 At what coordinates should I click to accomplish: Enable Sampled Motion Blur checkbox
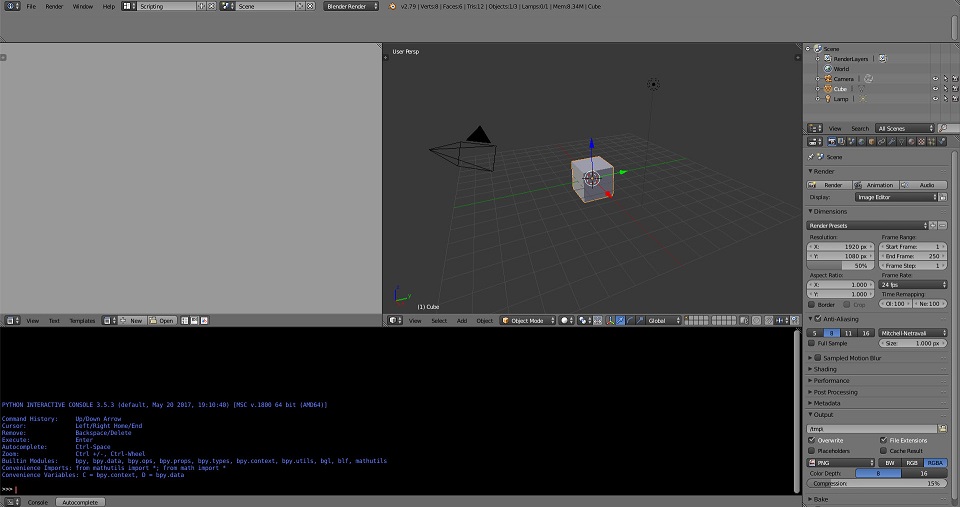point(818,358)
